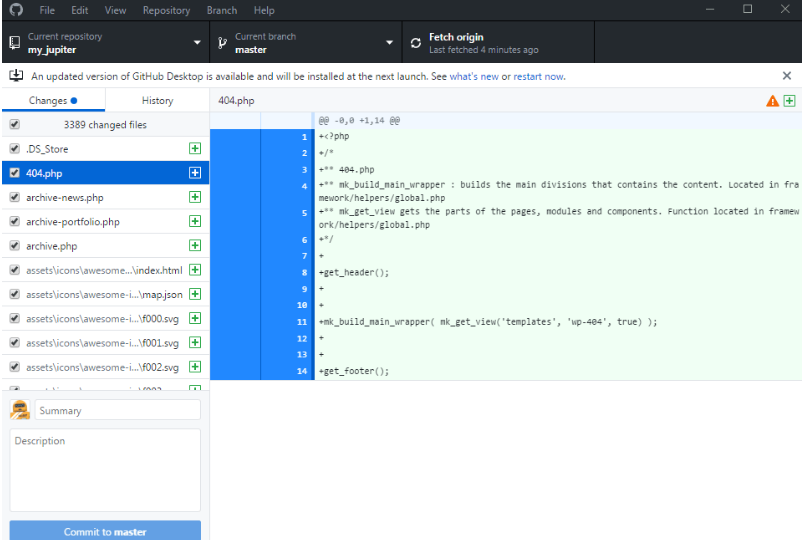The image size is (804, 540).
Task: Click the diff hunk header @@ -0,0 +1,14 @@
Action: pyautogui.click(x=359, y=121)
